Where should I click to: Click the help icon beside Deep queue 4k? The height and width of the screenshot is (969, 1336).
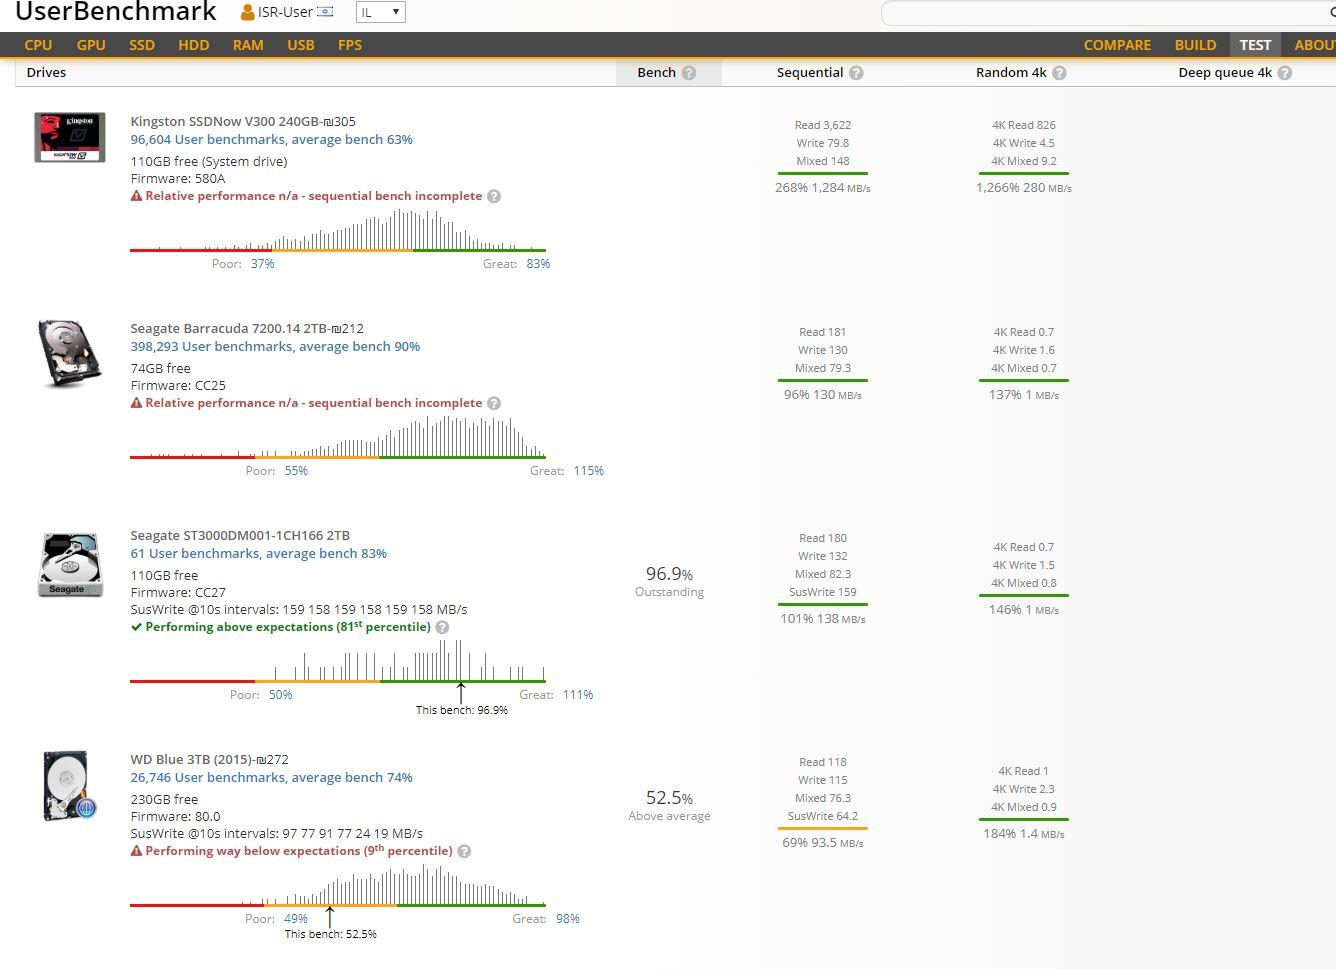(1285, 73)
